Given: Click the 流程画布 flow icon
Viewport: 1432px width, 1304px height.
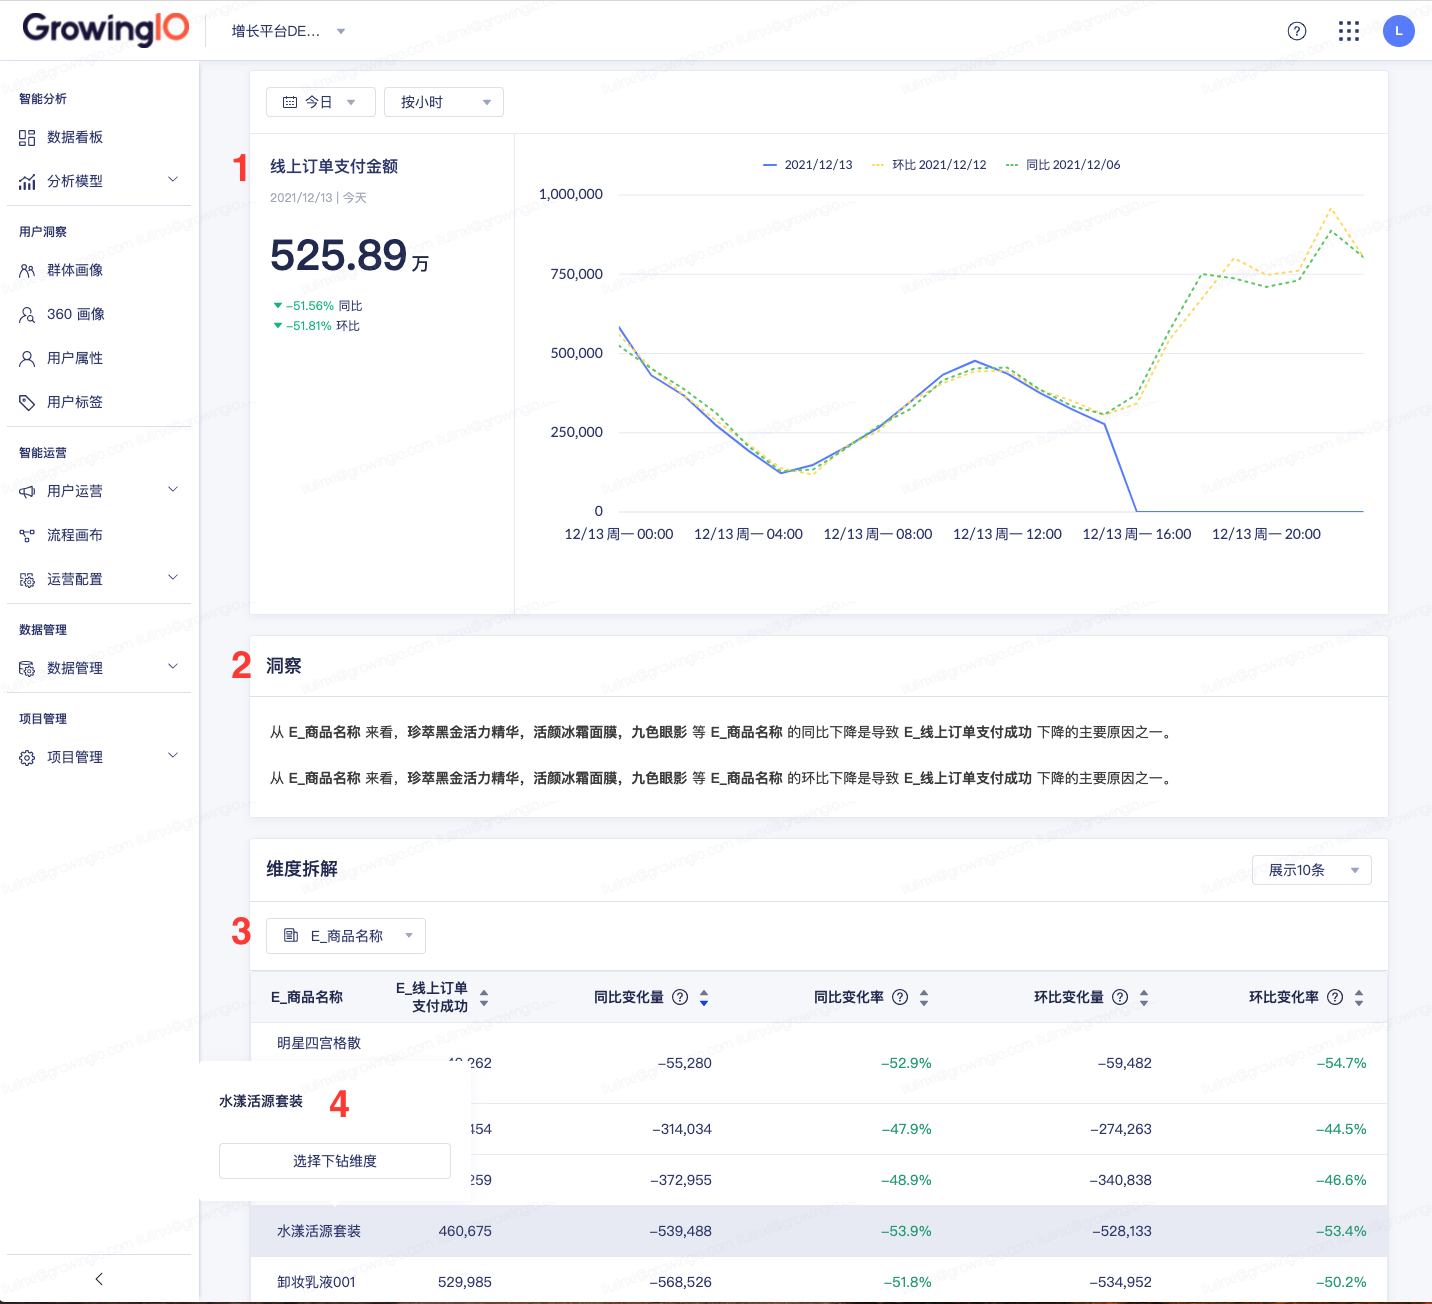Looking at the screenshot, I should coord(27,536).
